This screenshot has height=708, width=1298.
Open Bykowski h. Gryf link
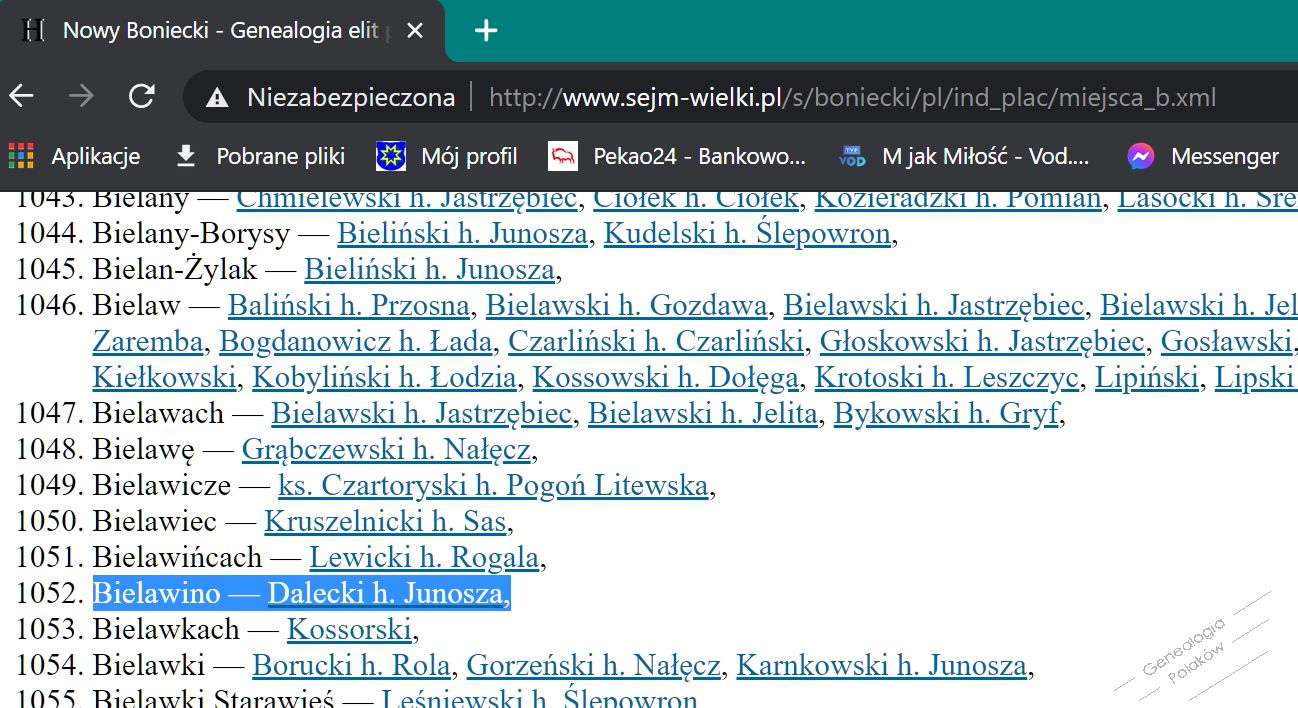click(x=946, y=414)
